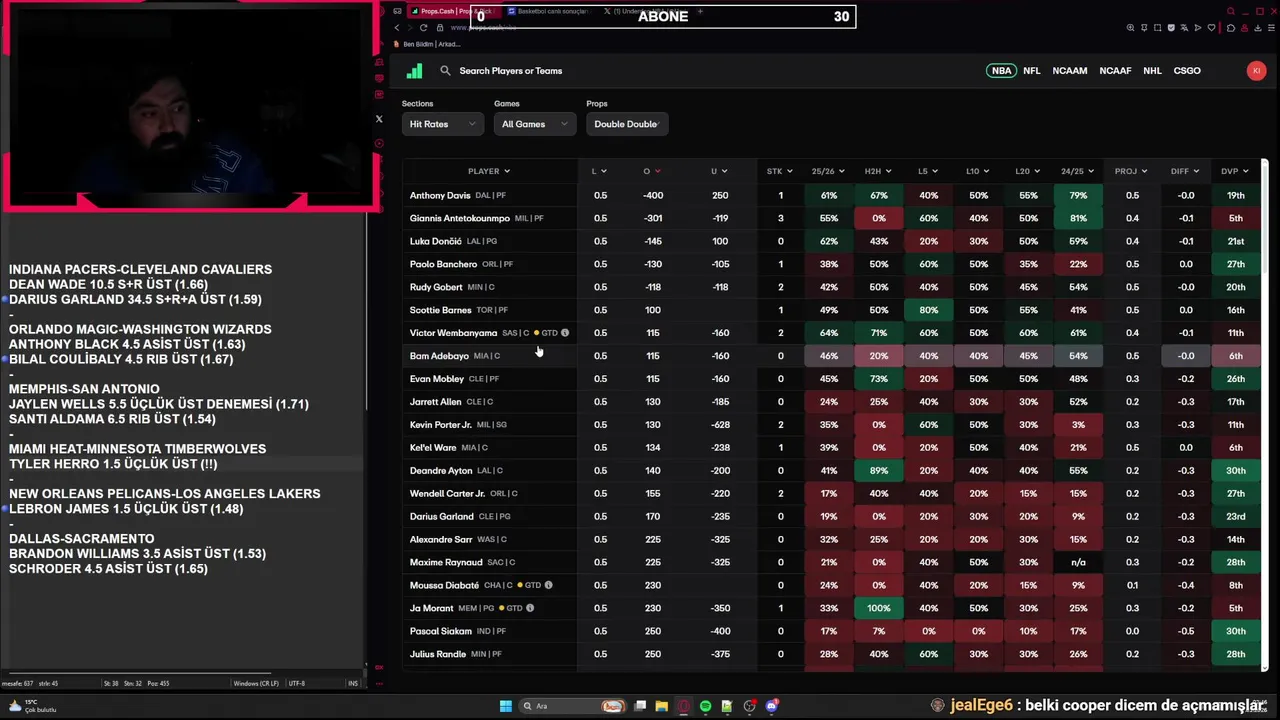Click info icon next to Victor Wembanyama
Image resolution: width=1280 pixels, height=720 pixels.
click(x=565, y=333)
